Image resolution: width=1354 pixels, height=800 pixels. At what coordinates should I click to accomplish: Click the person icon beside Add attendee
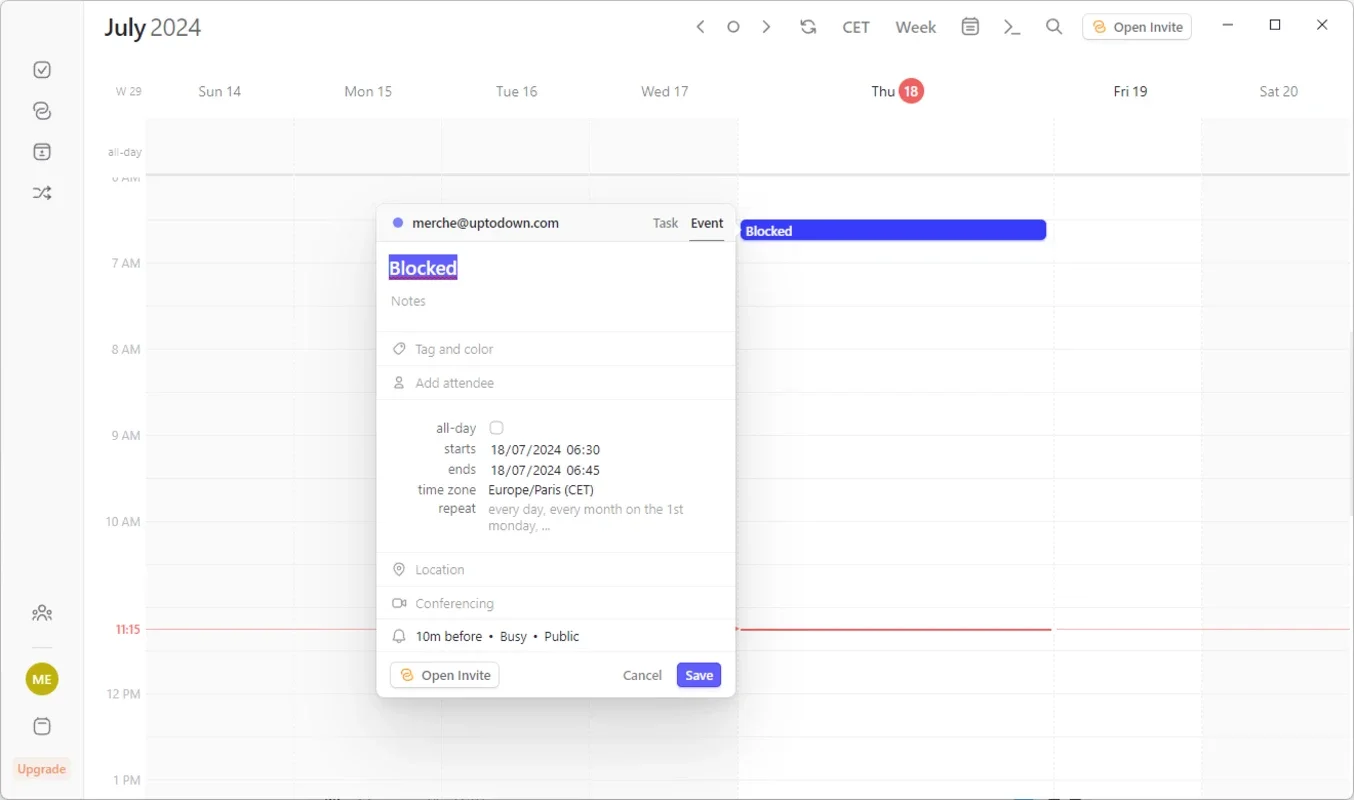coord(399,383)
